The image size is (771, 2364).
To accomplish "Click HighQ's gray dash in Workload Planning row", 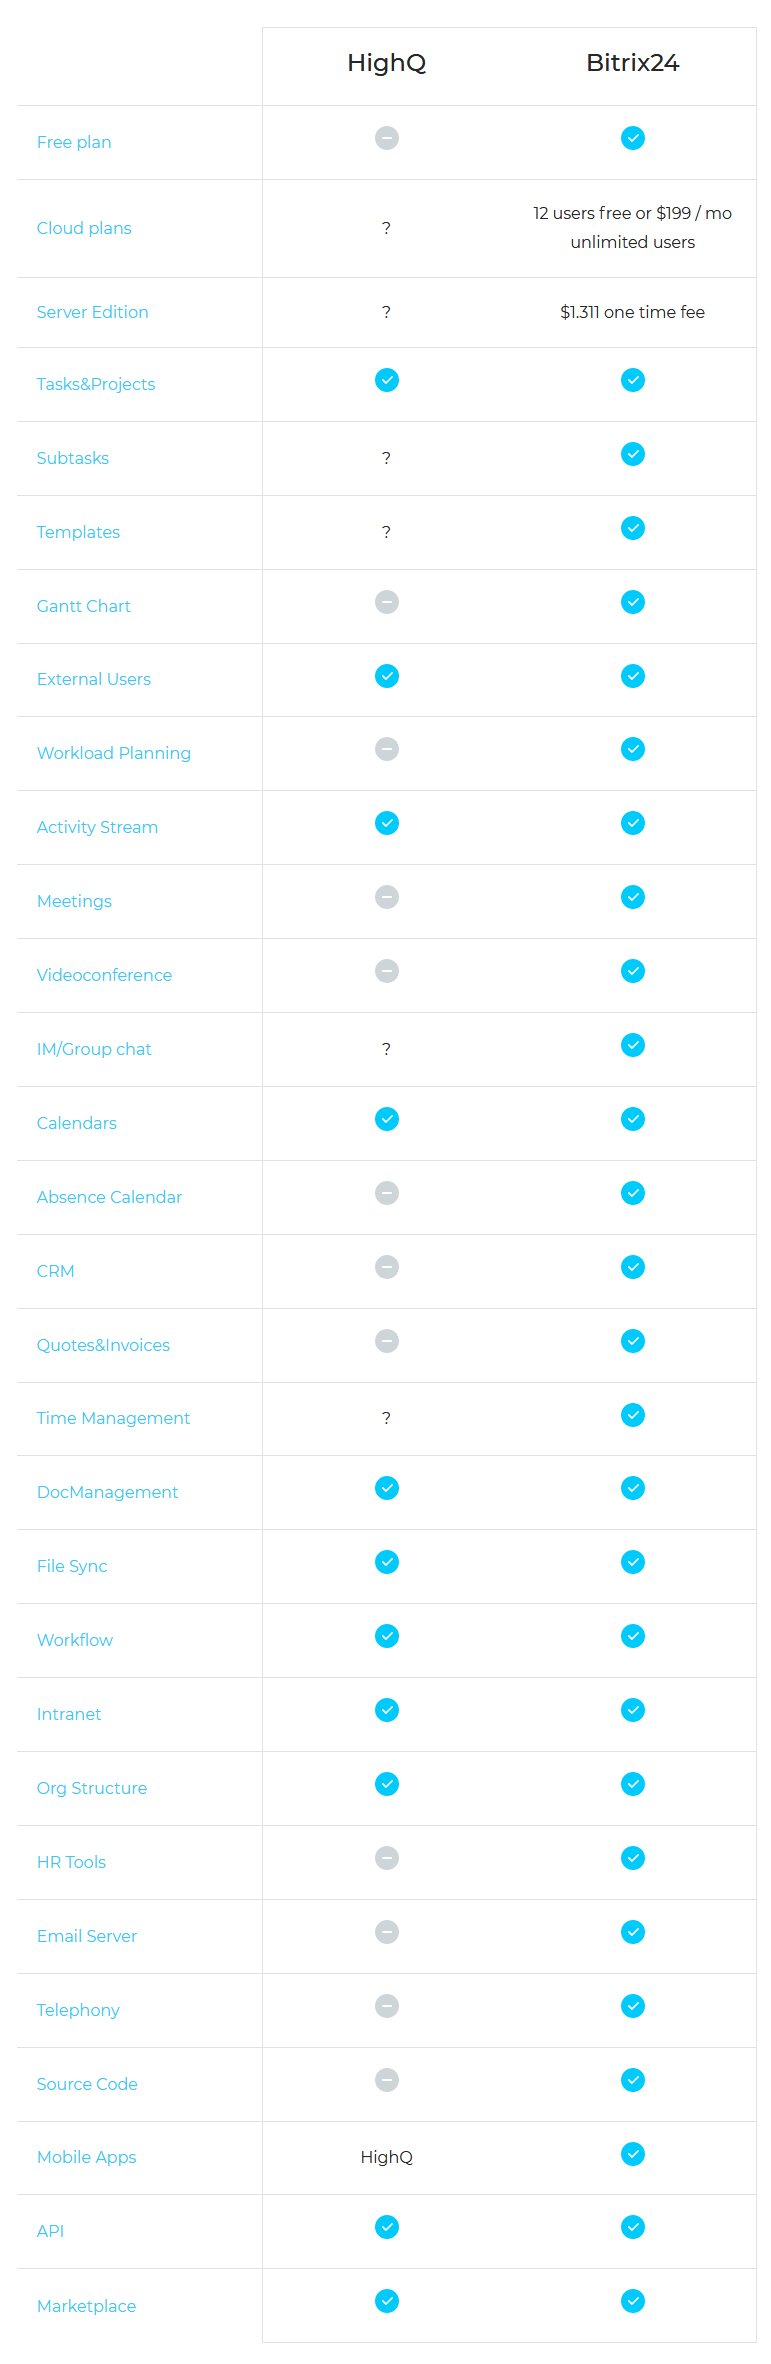I will point(387,749).
